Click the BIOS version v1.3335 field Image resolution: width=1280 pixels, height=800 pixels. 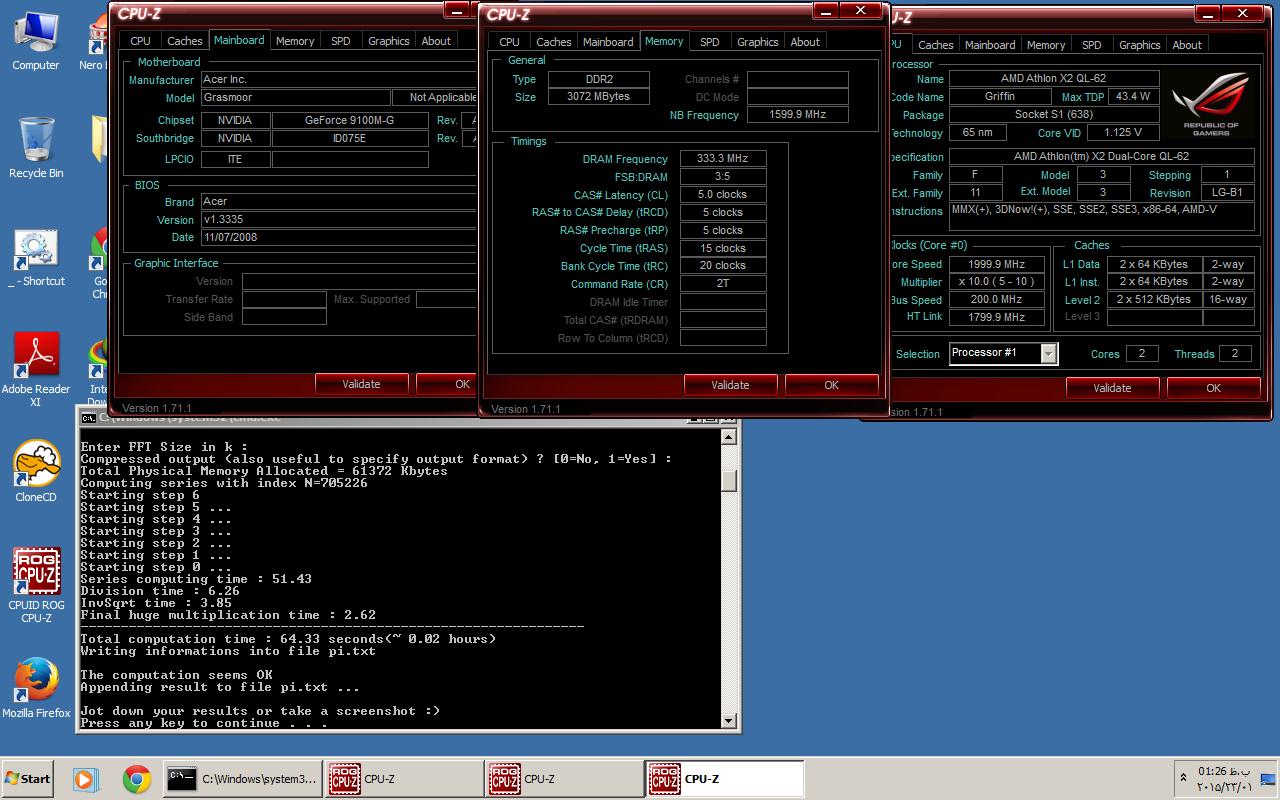point(339,220)
